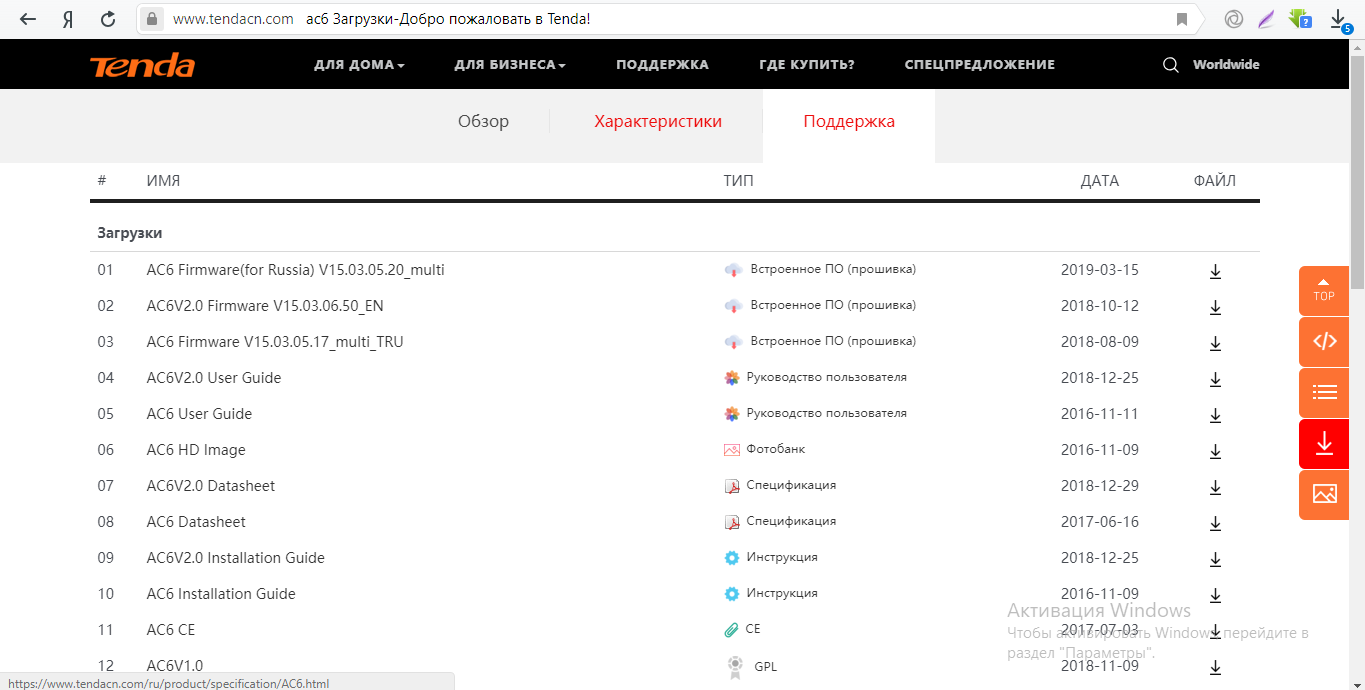
Task: Download the AC6V1.0 GPL file
Action: (x=1215, y=668)
